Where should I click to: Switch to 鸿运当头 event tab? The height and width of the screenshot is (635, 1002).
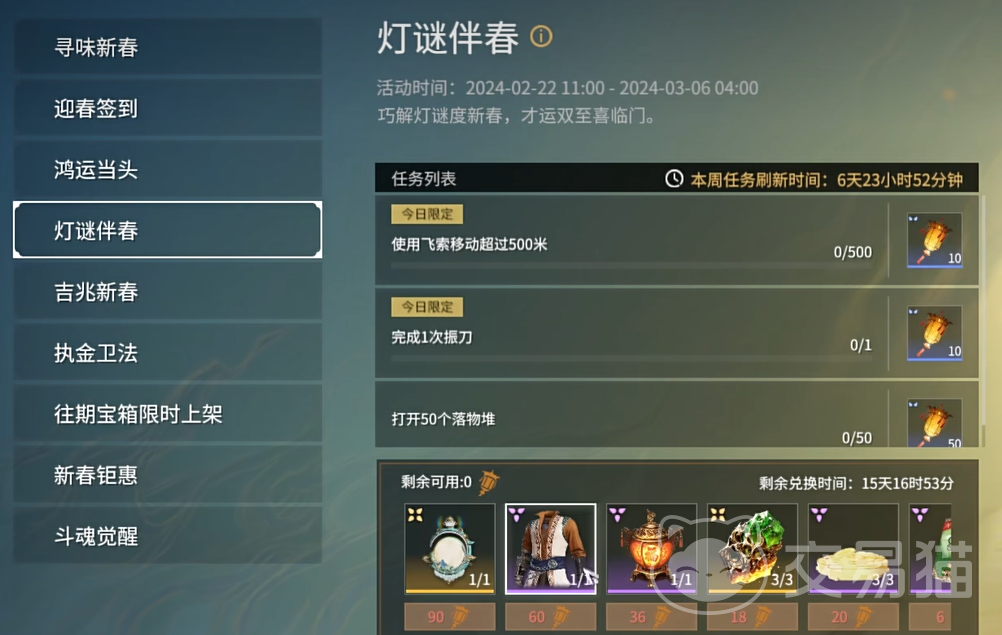tap(167, 169)
